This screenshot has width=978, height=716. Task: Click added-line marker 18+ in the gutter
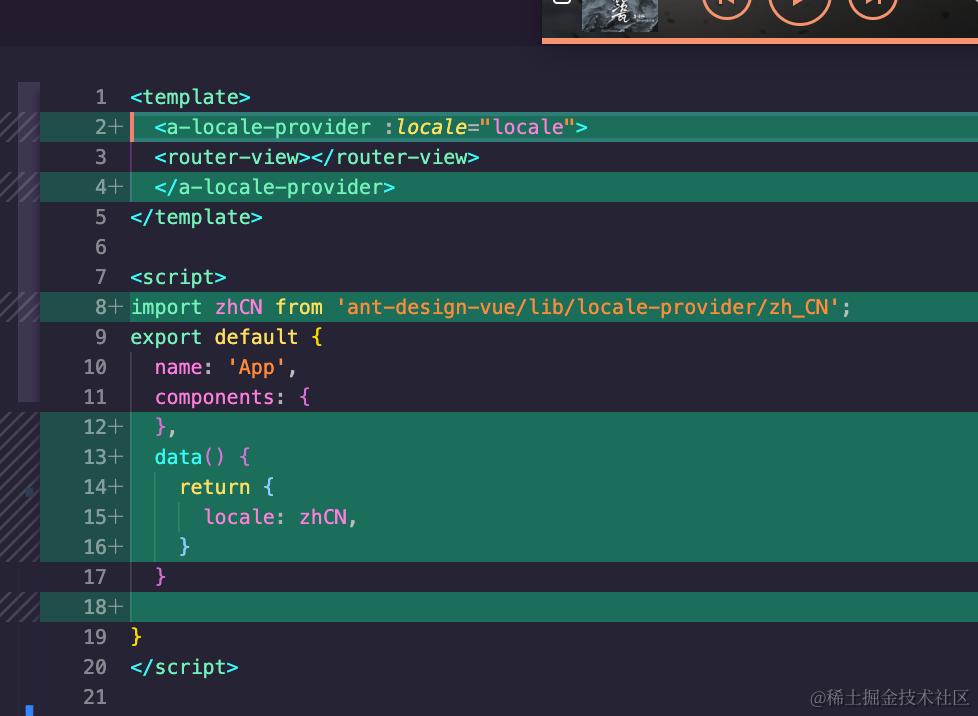(104, 607)
